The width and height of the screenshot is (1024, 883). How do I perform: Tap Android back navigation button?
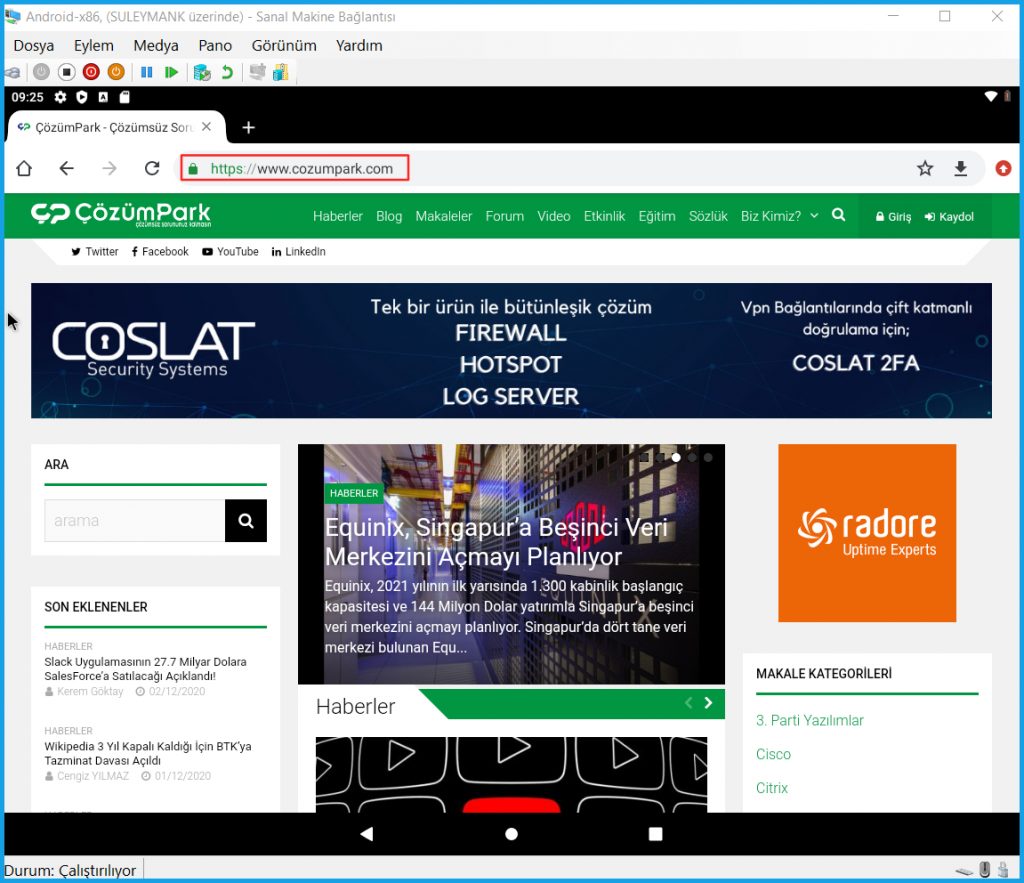[x=366, y=833]
